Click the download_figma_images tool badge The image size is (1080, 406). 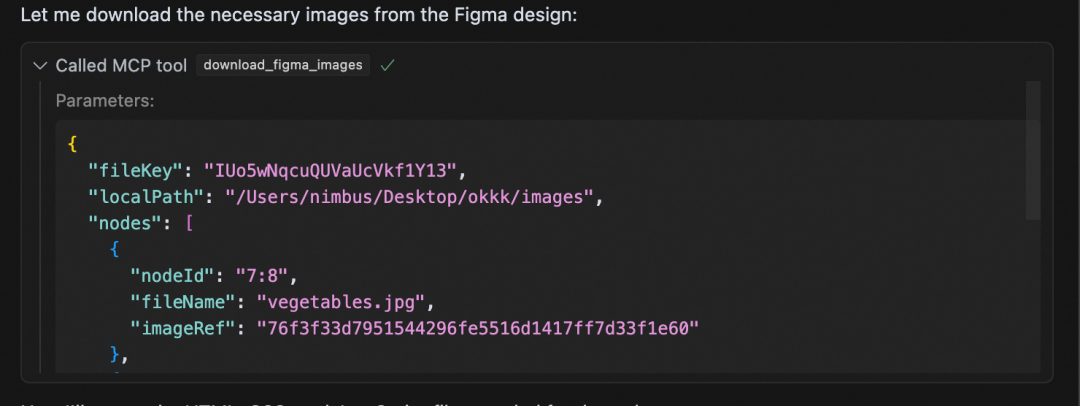tap(283, 65)
